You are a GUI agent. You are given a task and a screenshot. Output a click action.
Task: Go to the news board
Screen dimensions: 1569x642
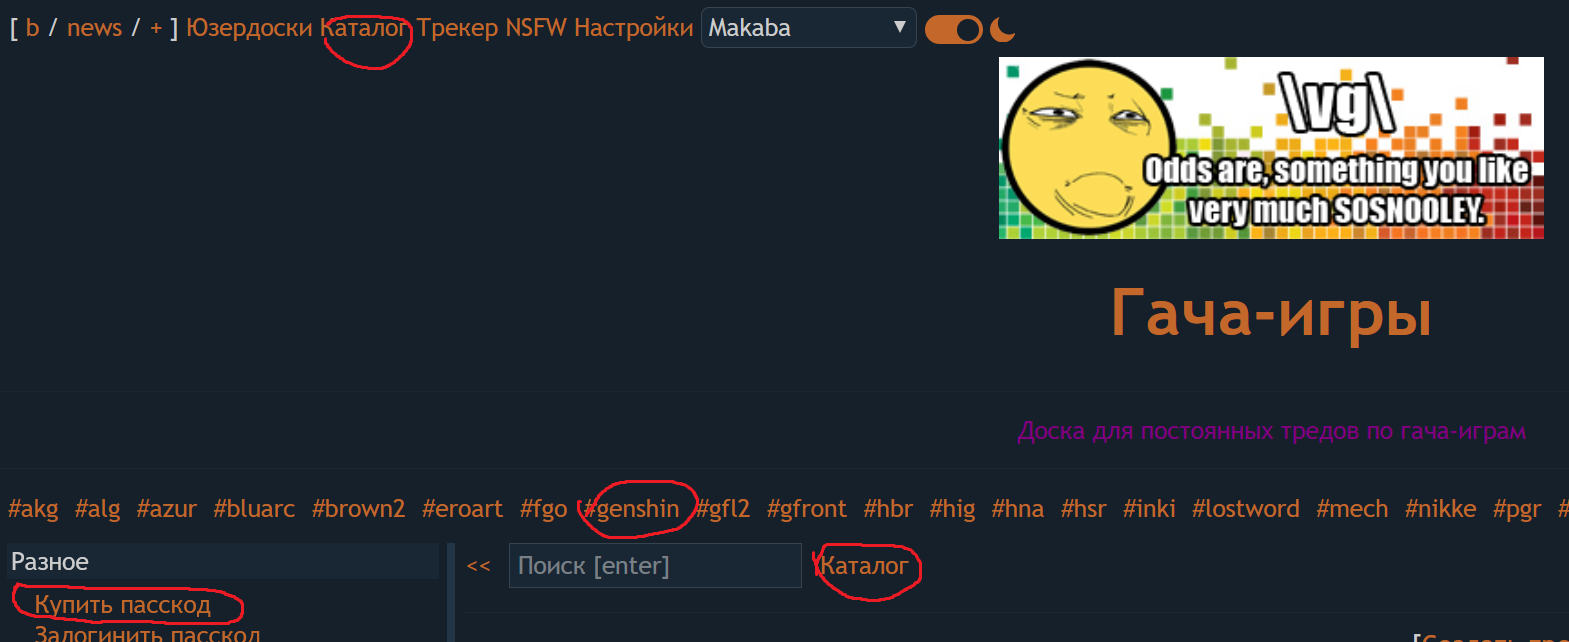click(x=94, y=28)
